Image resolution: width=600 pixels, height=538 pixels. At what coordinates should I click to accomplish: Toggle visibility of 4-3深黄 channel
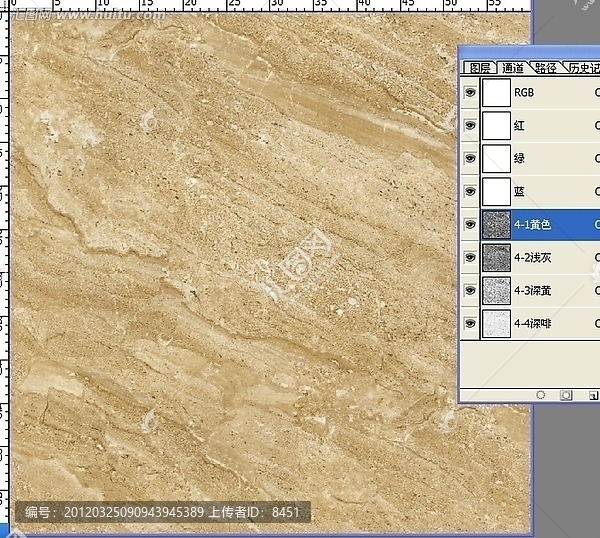[x=470, y=290]
